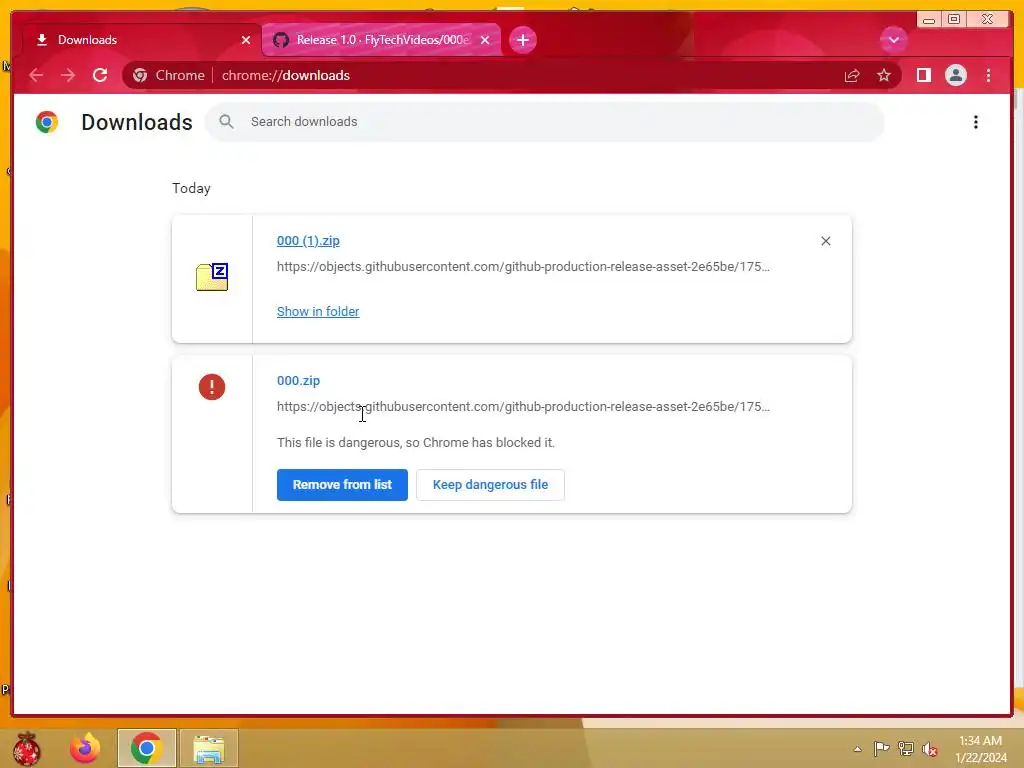Click the network tray icon
The height and width of the screenshot is (768, 1024).
[x=906, y=748]
